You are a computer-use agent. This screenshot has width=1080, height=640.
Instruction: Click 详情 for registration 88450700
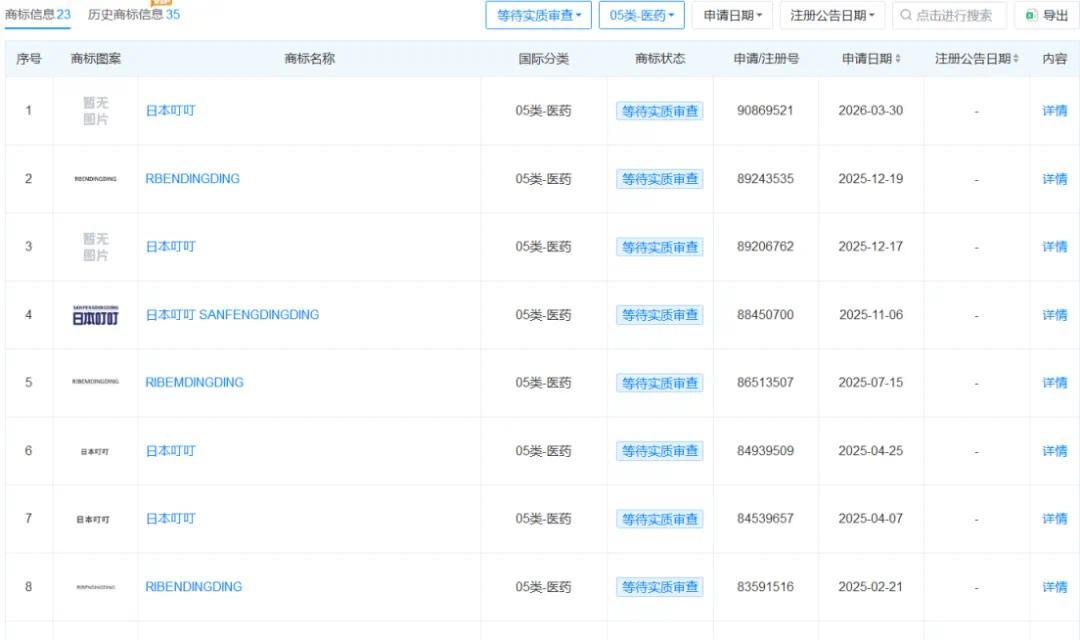pos(1055,315)
